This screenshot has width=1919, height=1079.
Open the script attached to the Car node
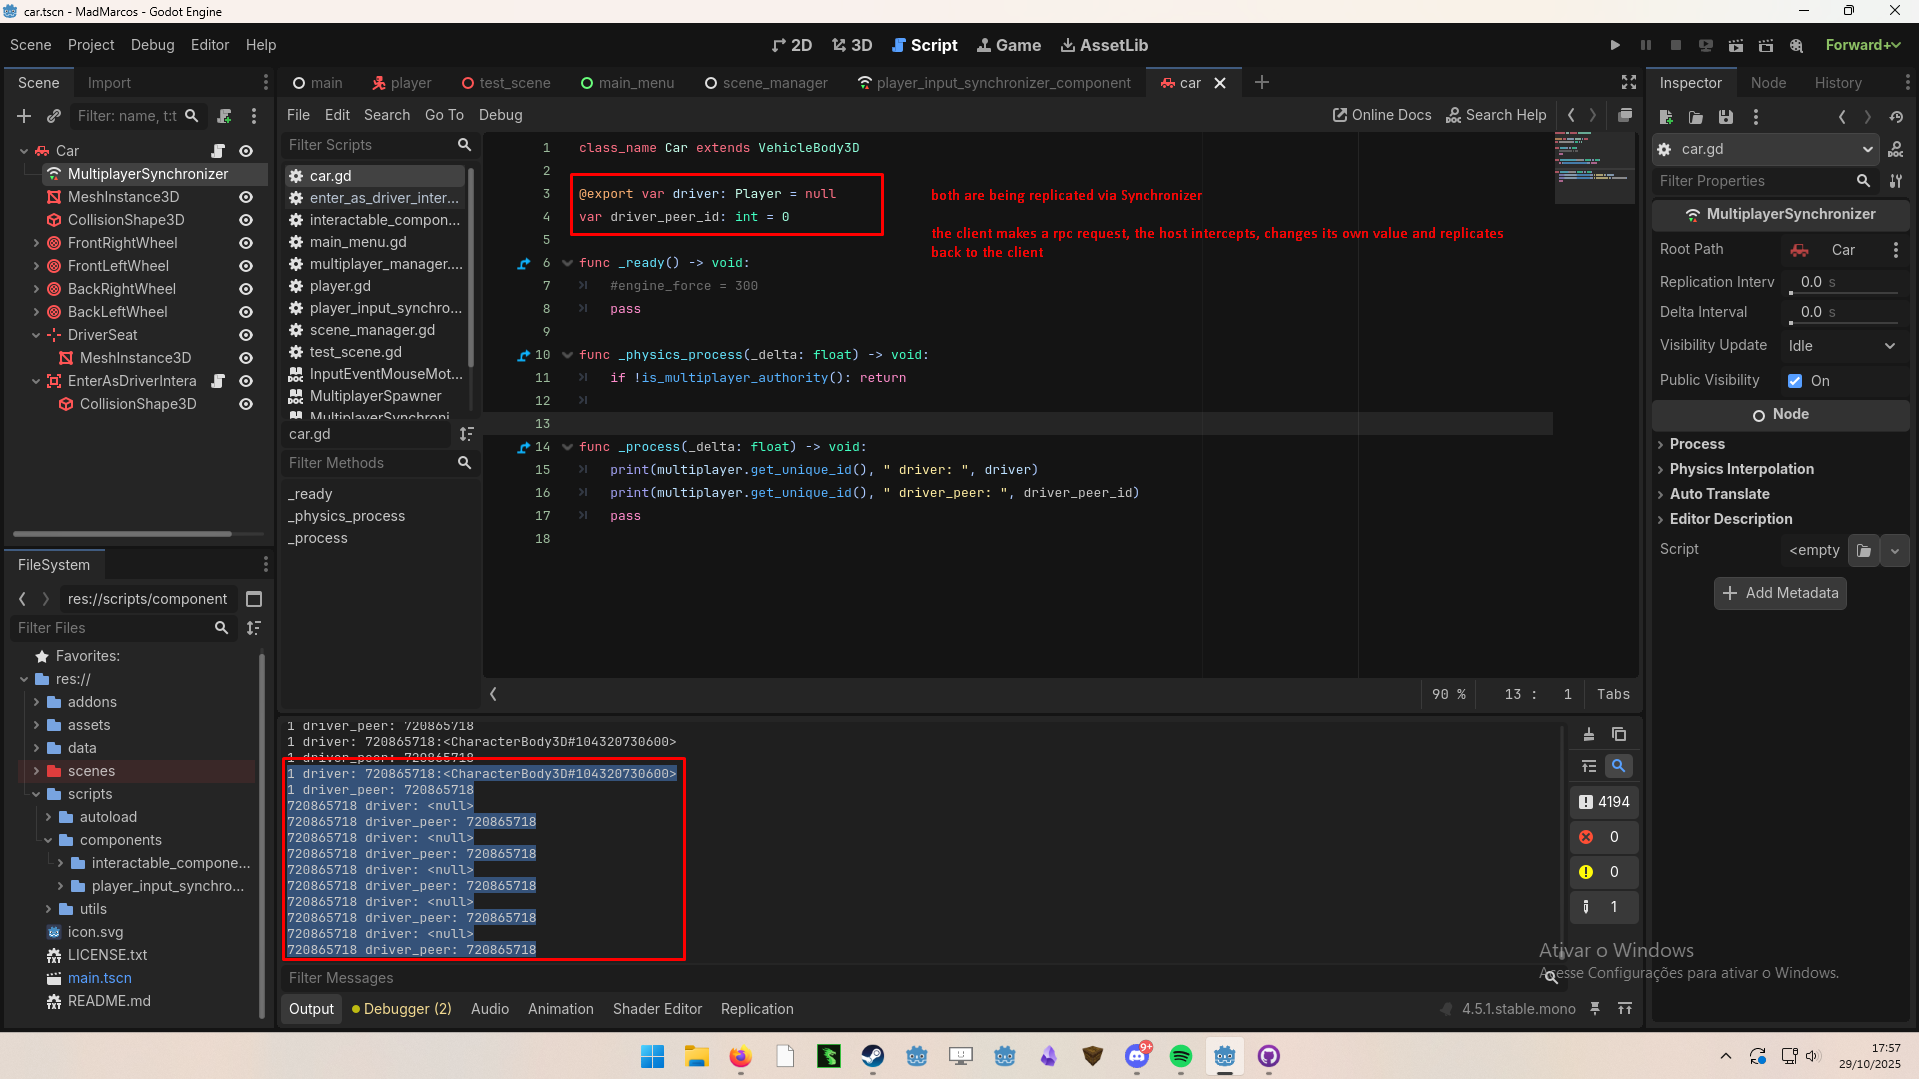point(217,151)
